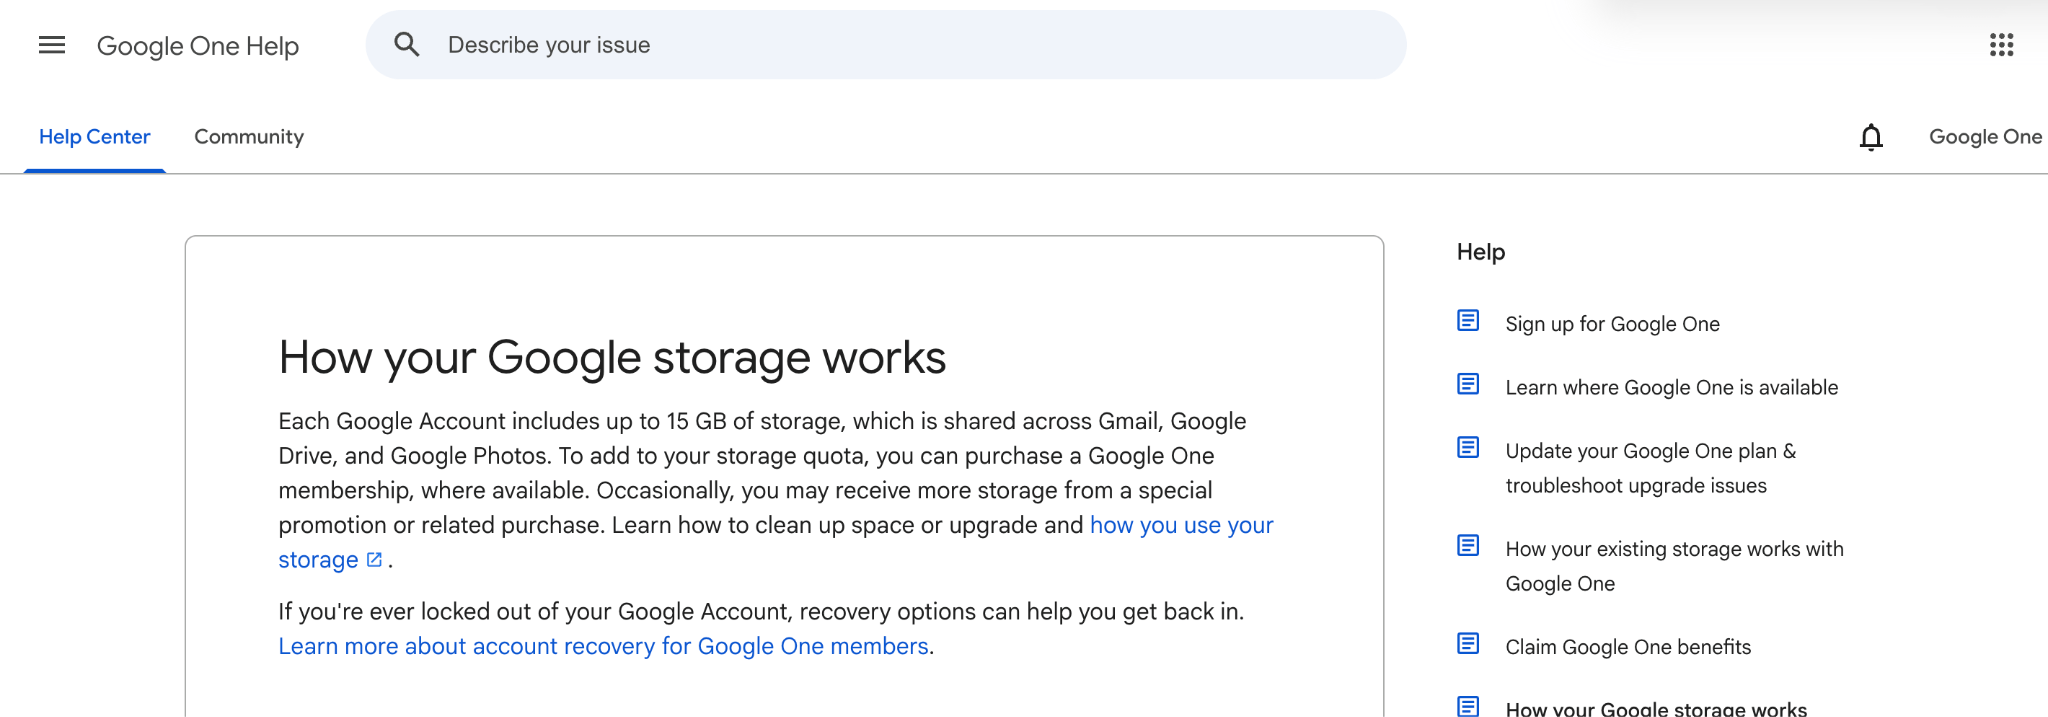The height and width of the screenshot is (717, 2048).
Task: Open the hamburger main menu
Action: 52,45
